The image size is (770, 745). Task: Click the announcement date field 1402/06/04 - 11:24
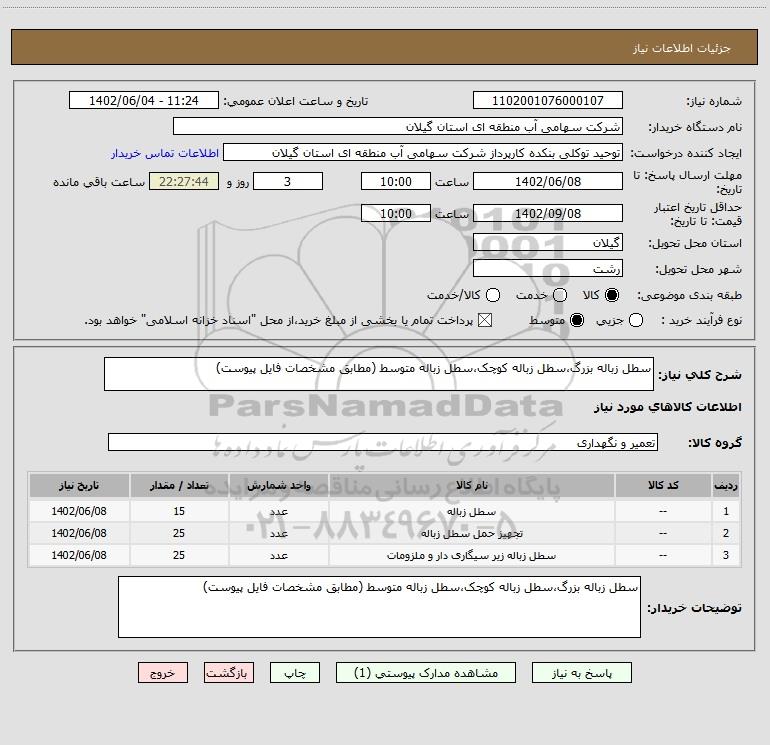(144, 101)
